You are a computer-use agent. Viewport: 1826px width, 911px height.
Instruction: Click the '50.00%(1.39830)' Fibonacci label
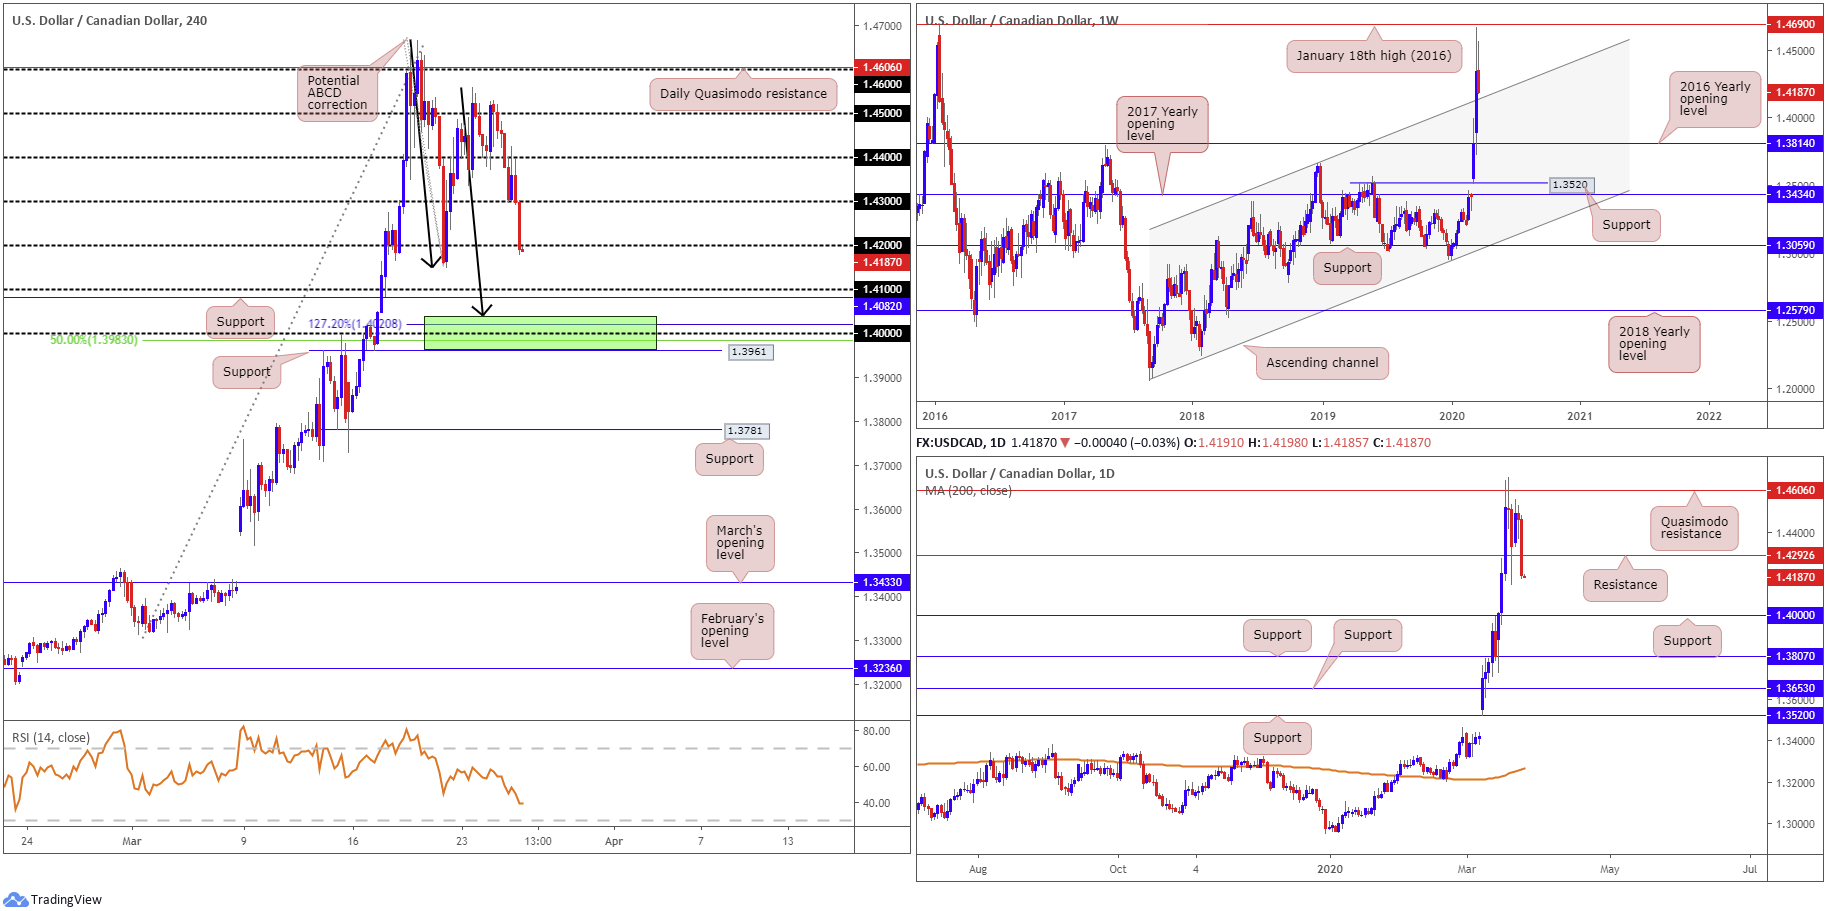(94, 340)
